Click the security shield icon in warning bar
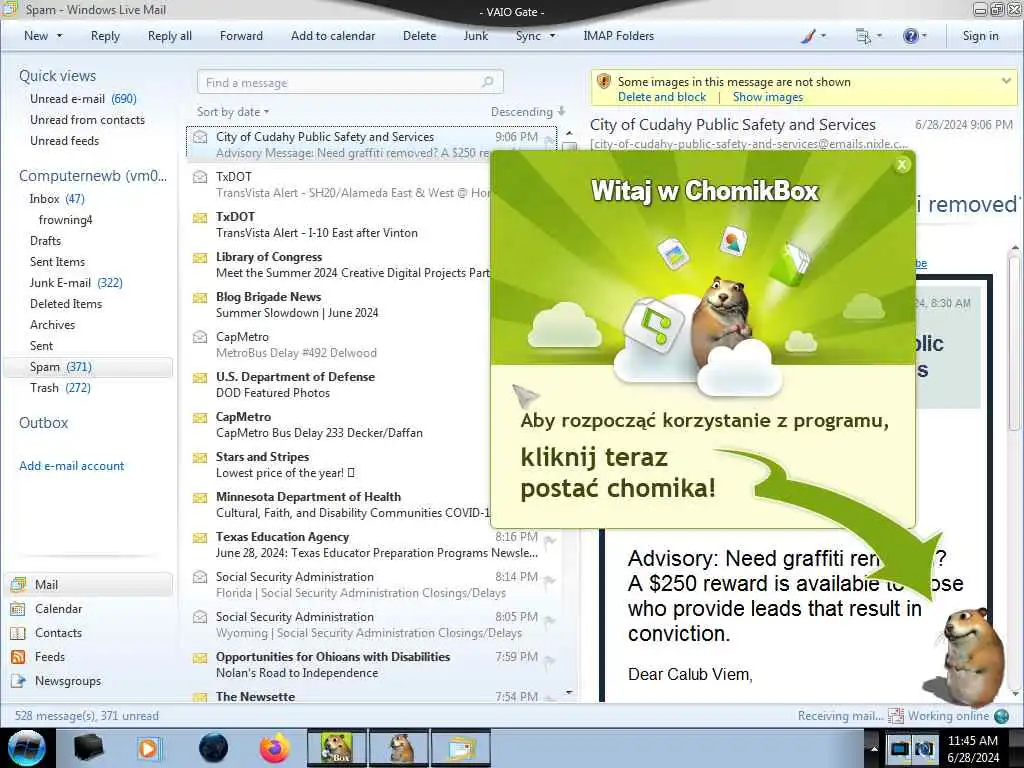 pos(603,82)
